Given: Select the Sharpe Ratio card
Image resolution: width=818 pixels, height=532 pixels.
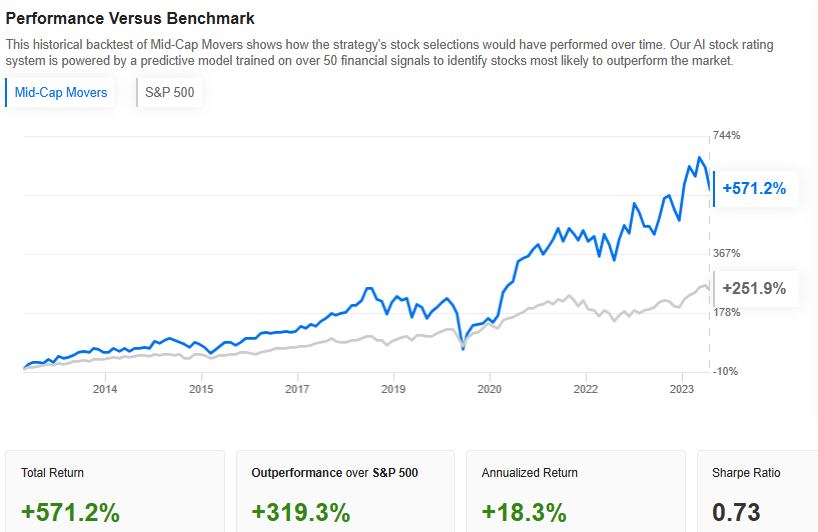Looking at the screenshot, I should click(x=757, y=491).
